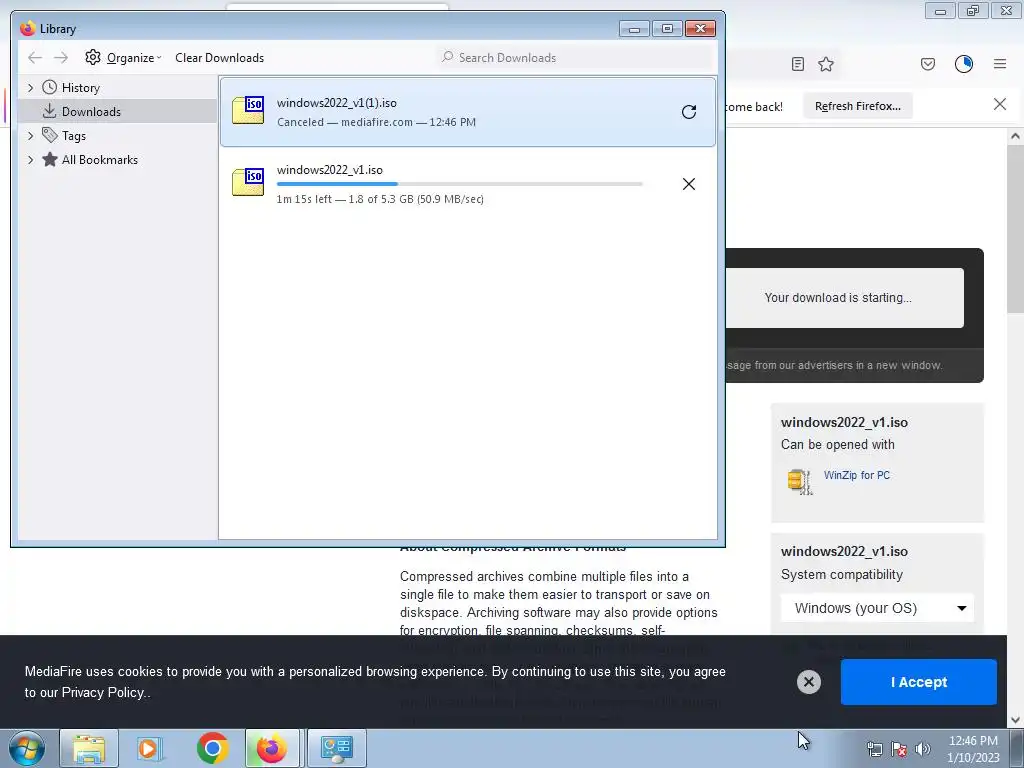
Task: Open Firefox downloads progress indicator
Action: click(x=964, y=64)
